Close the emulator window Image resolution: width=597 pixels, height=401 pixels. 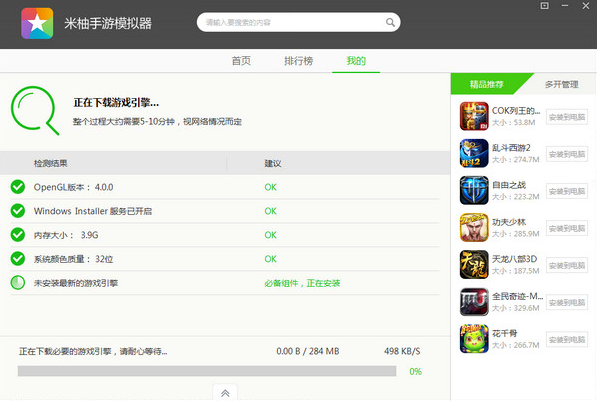[x=586, y=6]
